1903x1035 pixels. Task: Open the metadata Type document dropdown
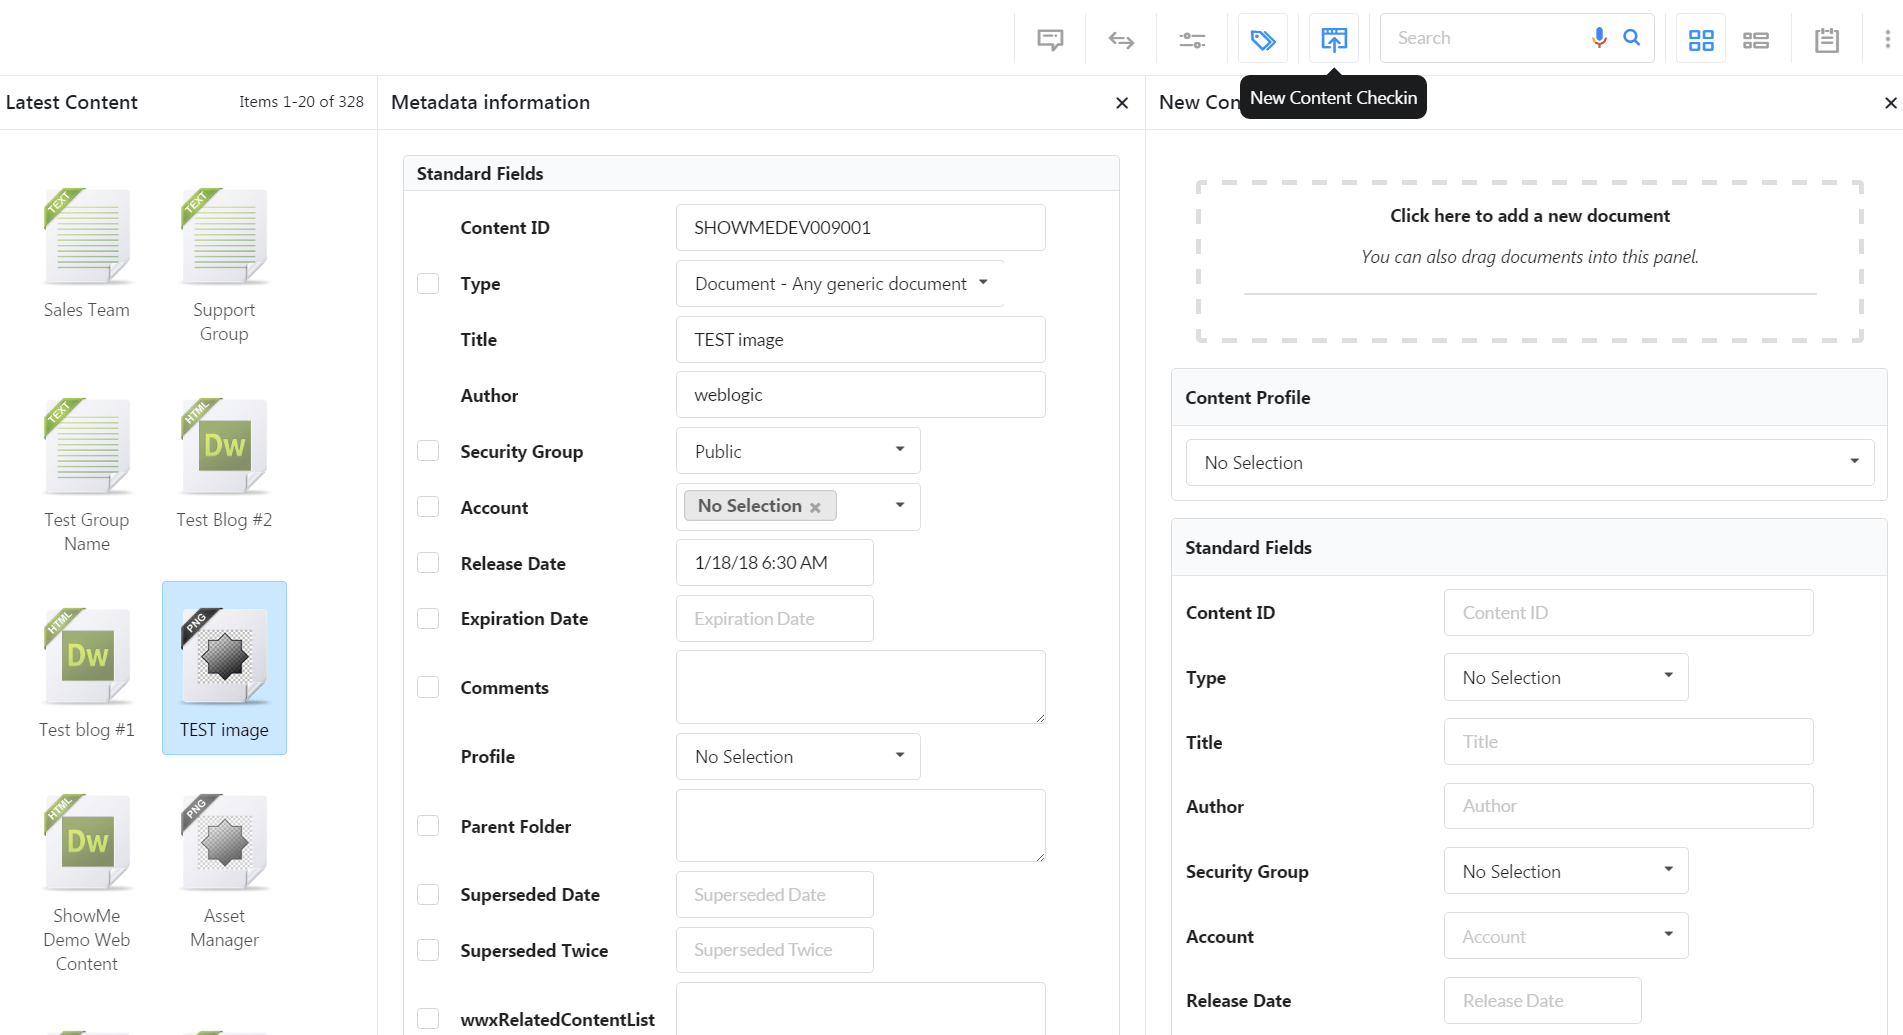840,284
